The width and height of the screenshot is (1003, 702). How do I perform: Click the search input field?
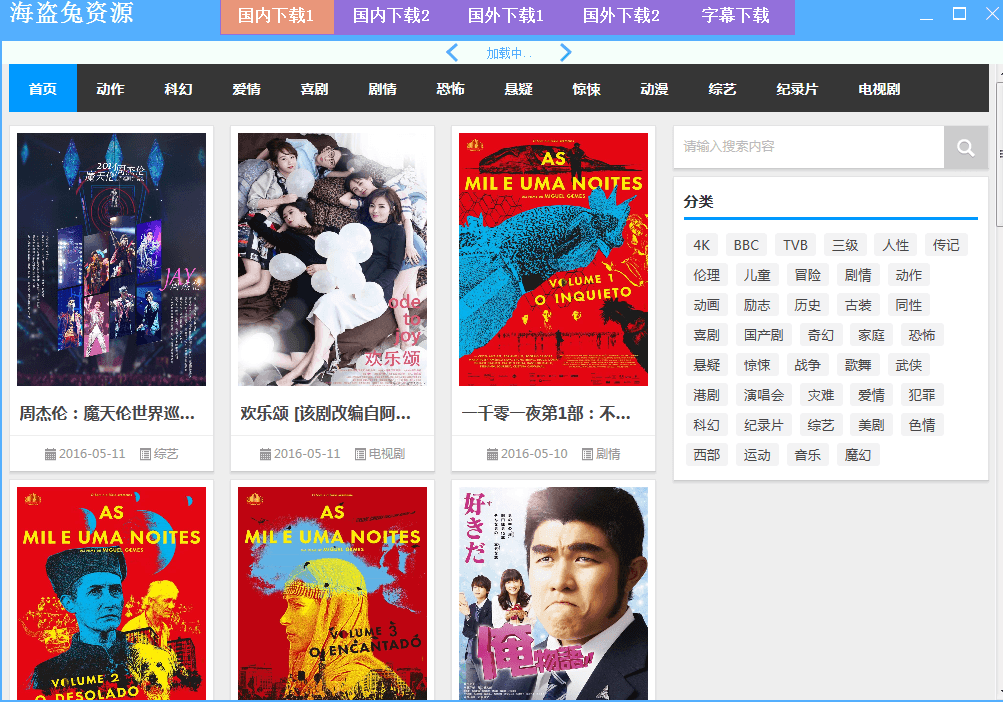(x=809, y=147)
